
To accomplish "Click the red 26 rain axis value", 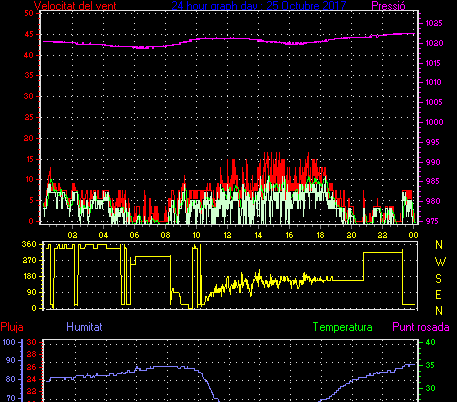I will (31, 367).
